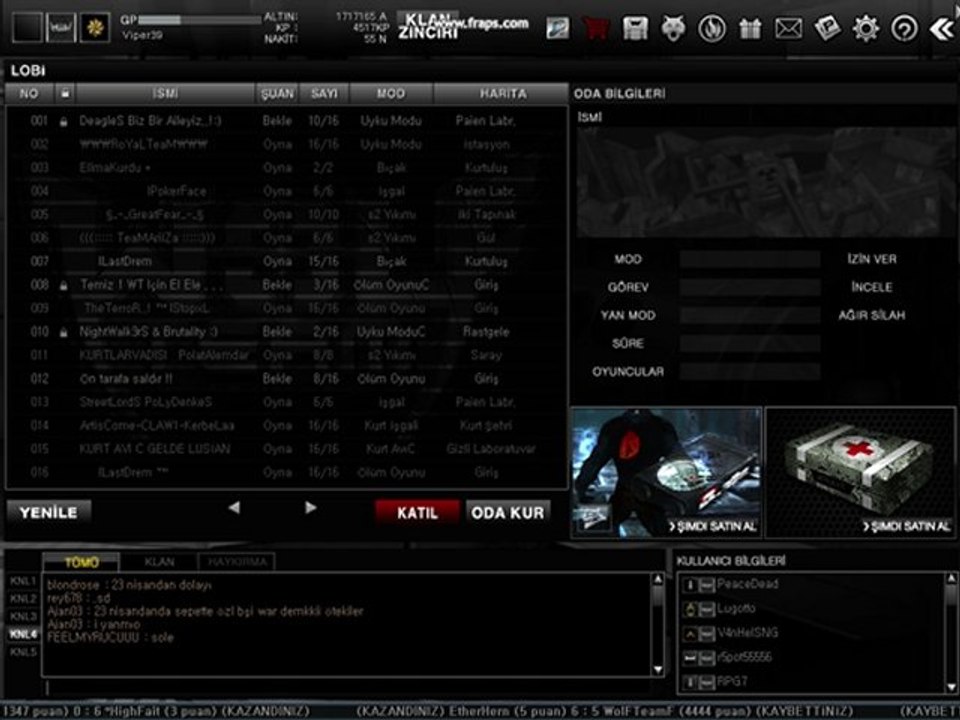Image resolution: width=960 pixels, height=720 pixels.
Task: Select room 015 KURT AVI C GELDE LUSIAN
Action: click(287, 449)
